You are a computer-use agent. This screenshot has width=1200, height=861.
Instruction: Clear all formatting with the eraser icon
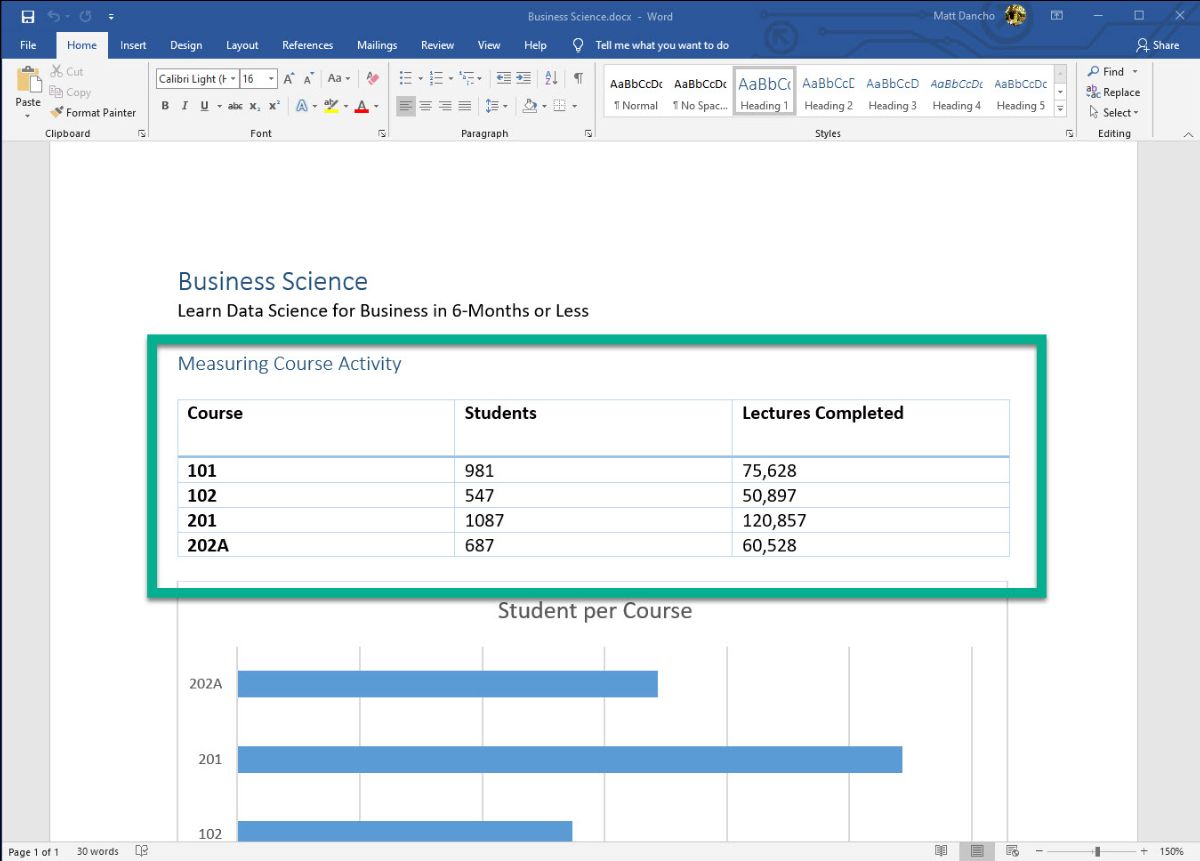tap(372, 78)
